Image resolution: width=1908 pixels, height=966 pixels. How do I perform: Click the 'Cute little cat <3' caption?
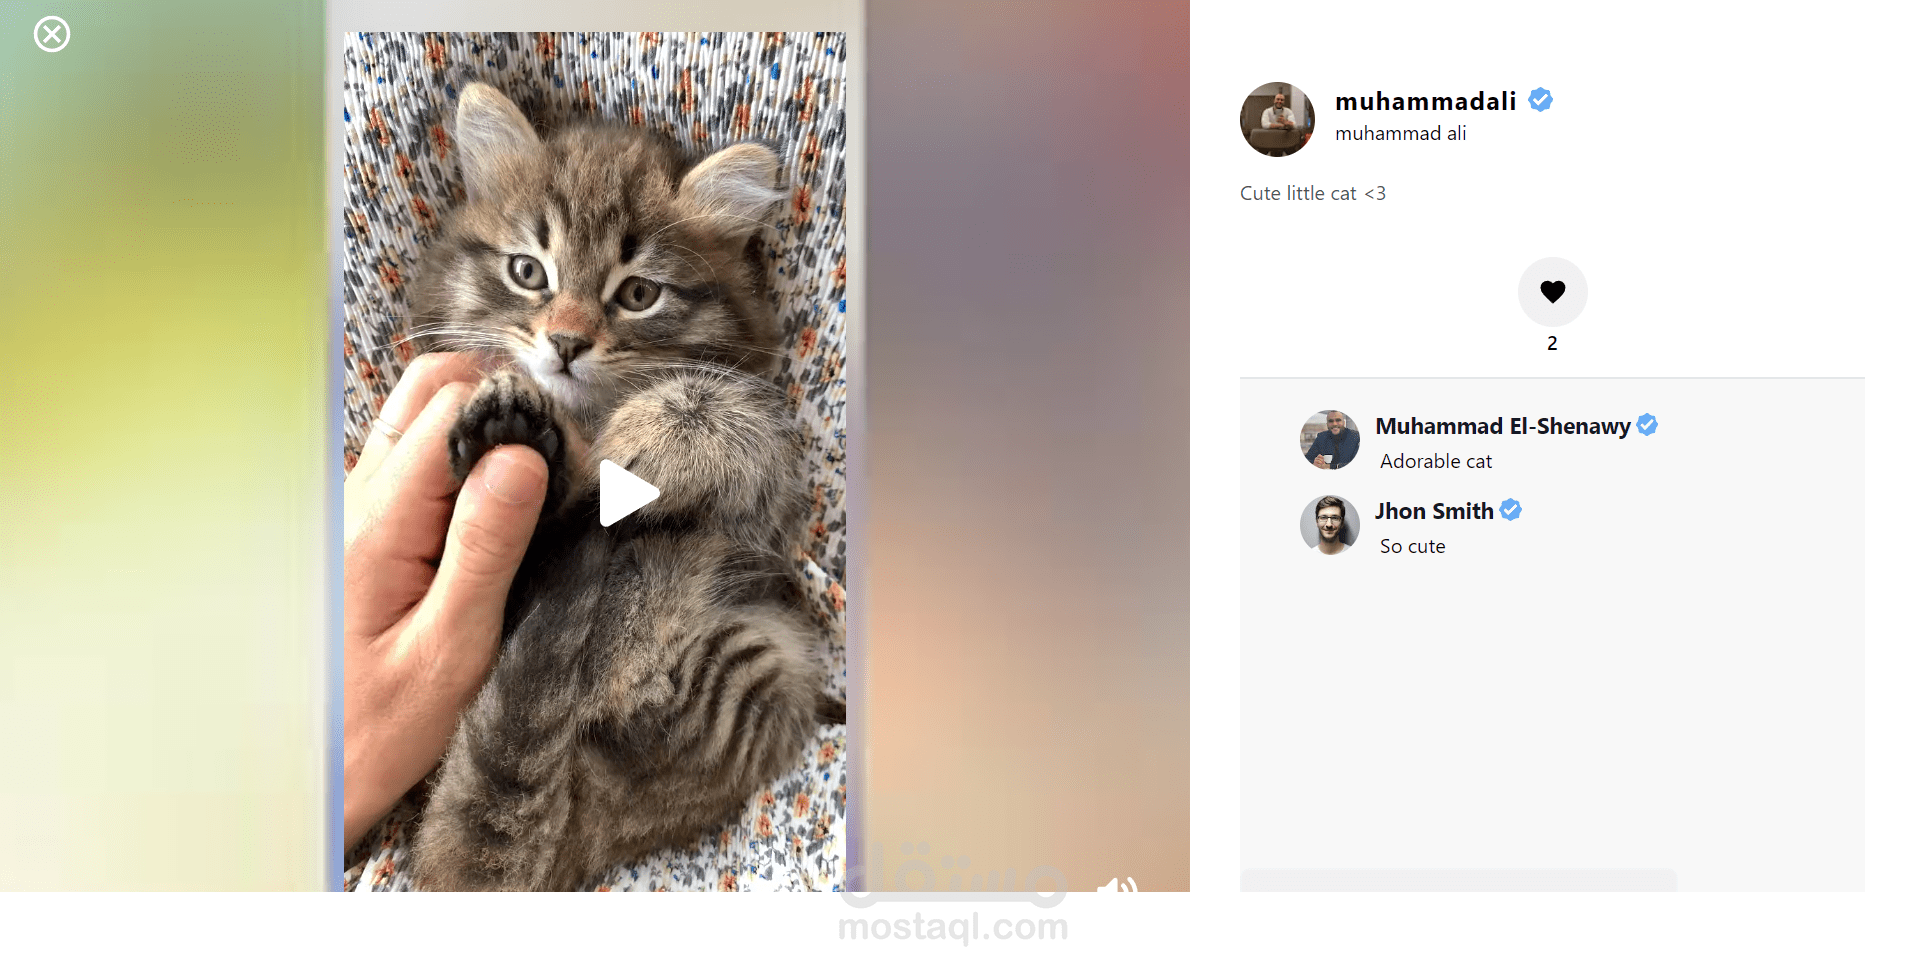[x=1312, y=193]
